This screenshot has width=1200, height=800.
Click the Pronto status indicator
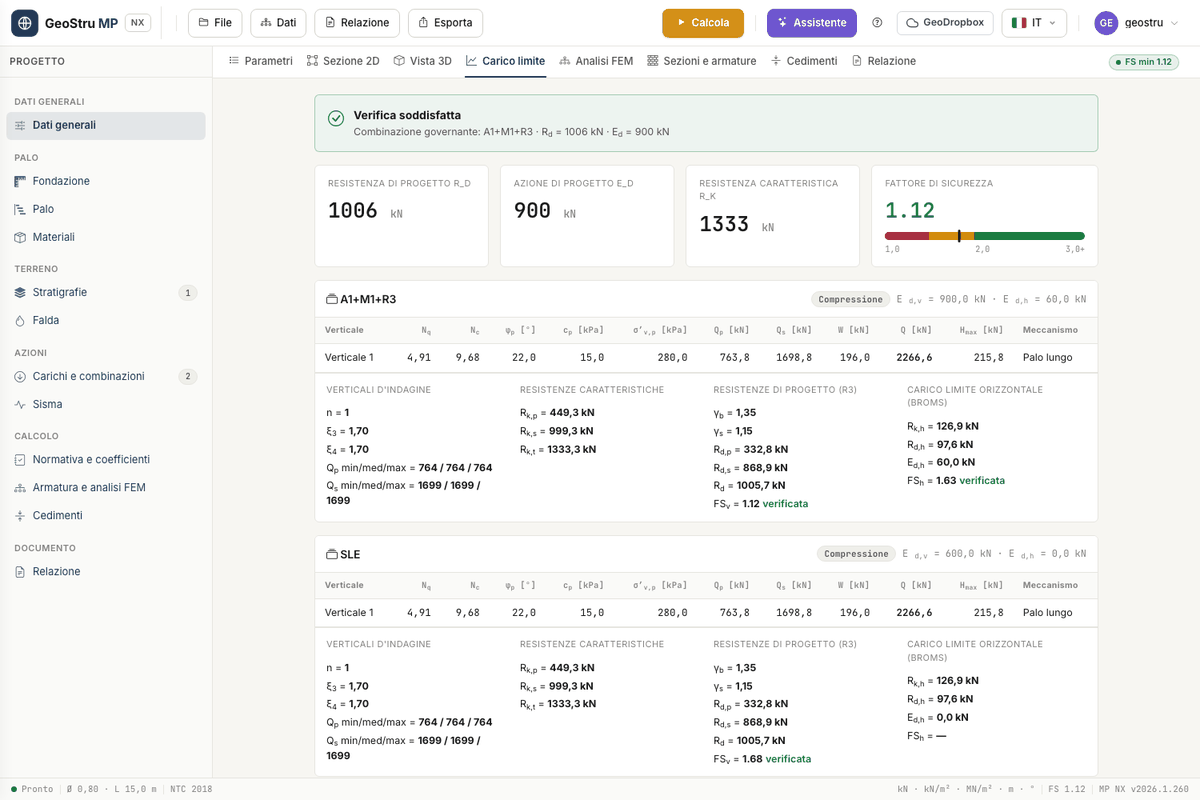[32, 789]
